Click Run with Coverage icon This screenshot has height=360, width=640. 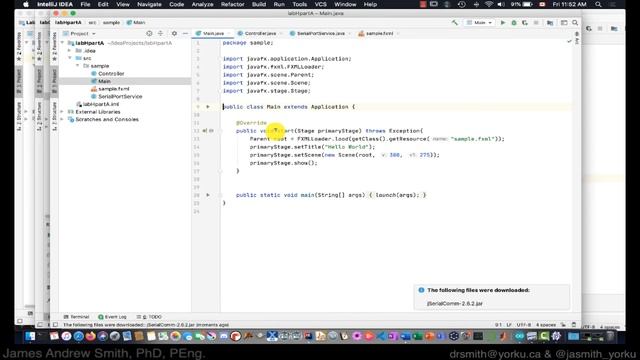pyautogui.click(x=524, y=23)
